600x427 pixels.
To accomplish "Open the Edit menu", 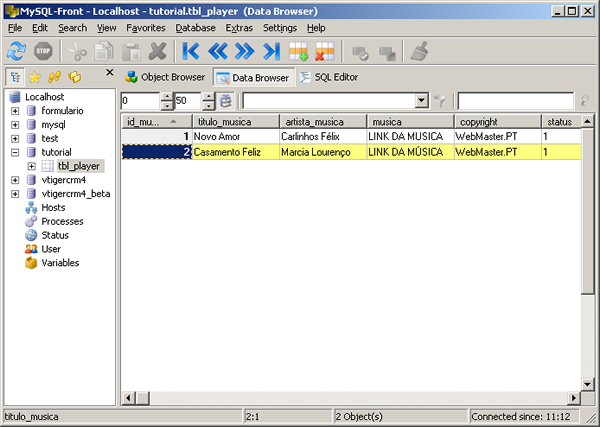I will (40, 28).
